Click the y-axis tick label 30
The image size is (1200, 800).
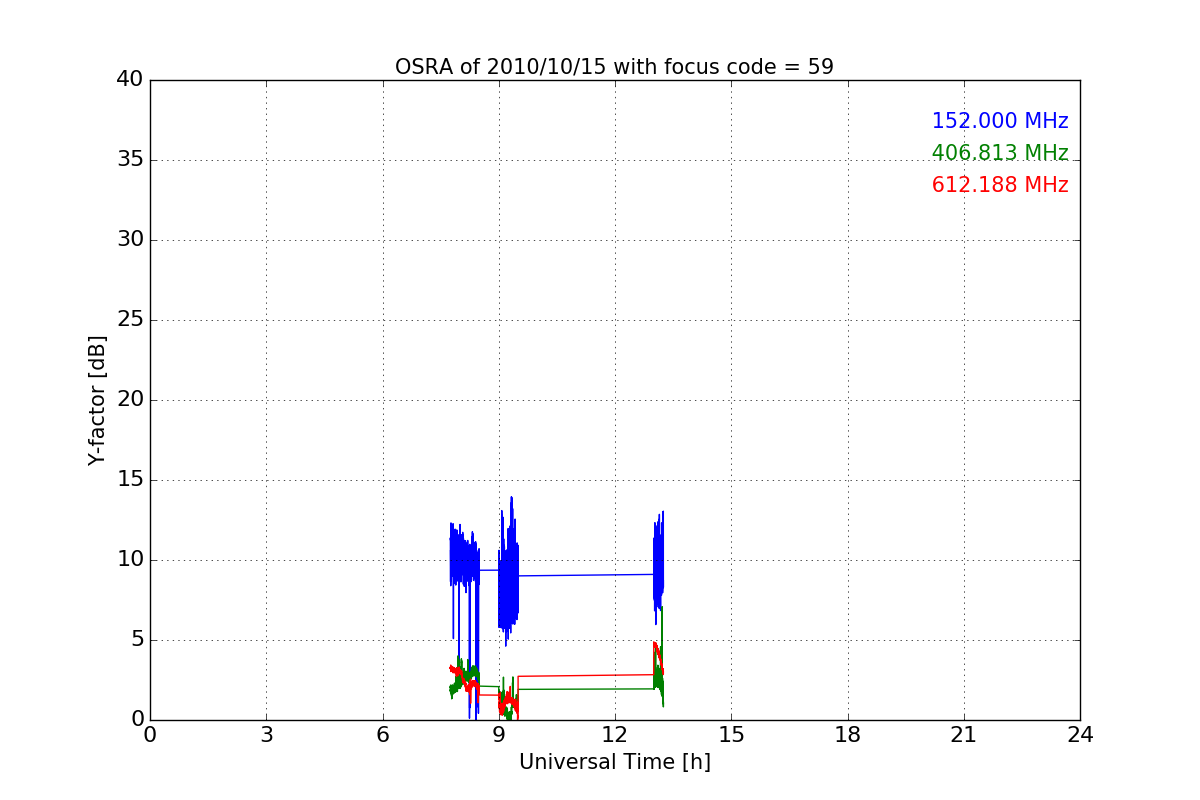pos(130,240)
